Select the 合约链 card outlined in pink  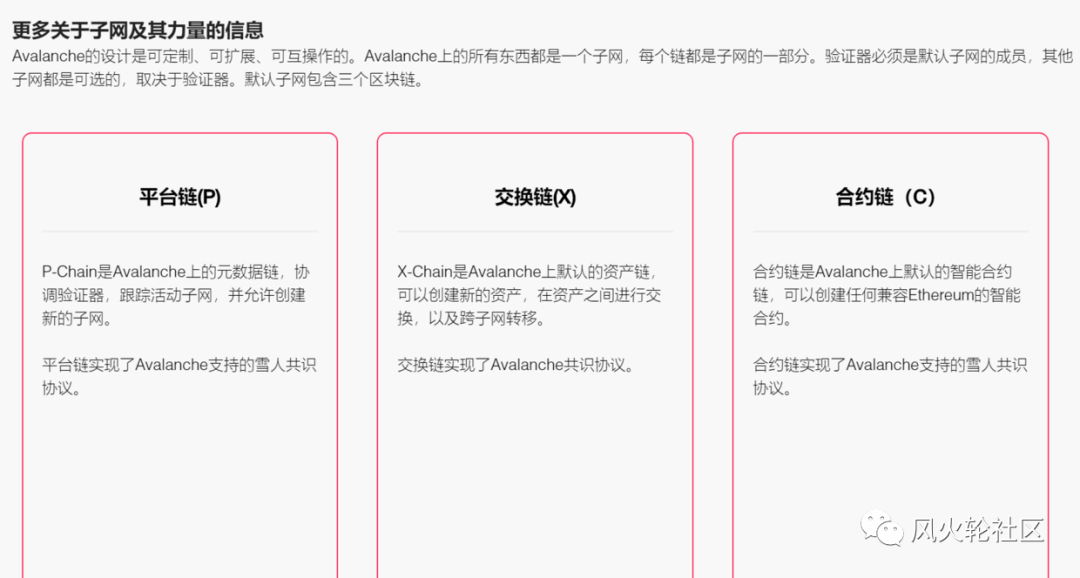[889, 355]
